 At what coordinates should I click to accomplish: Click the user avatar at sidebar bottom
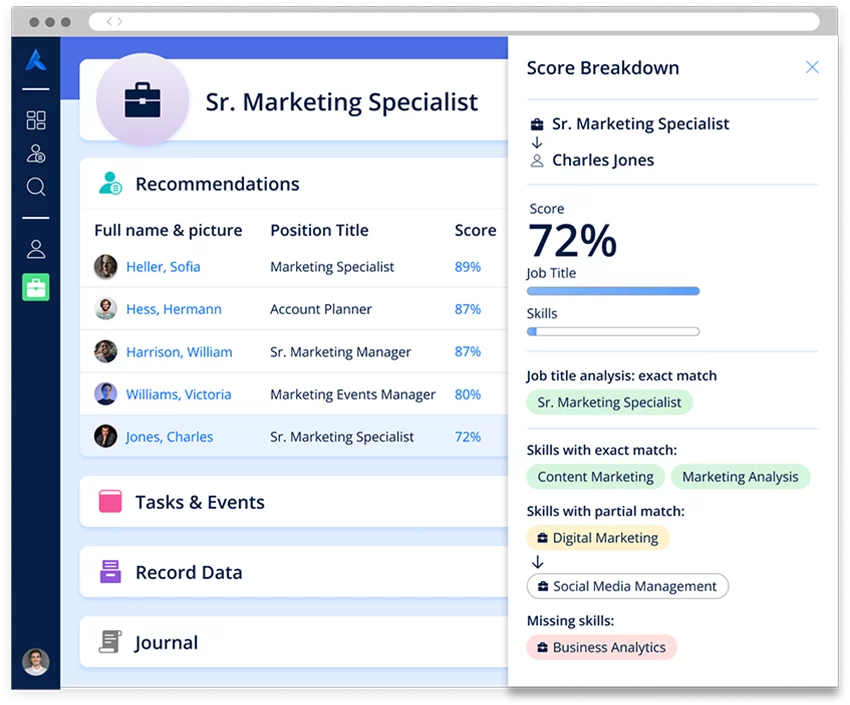[x=36, y=662]
